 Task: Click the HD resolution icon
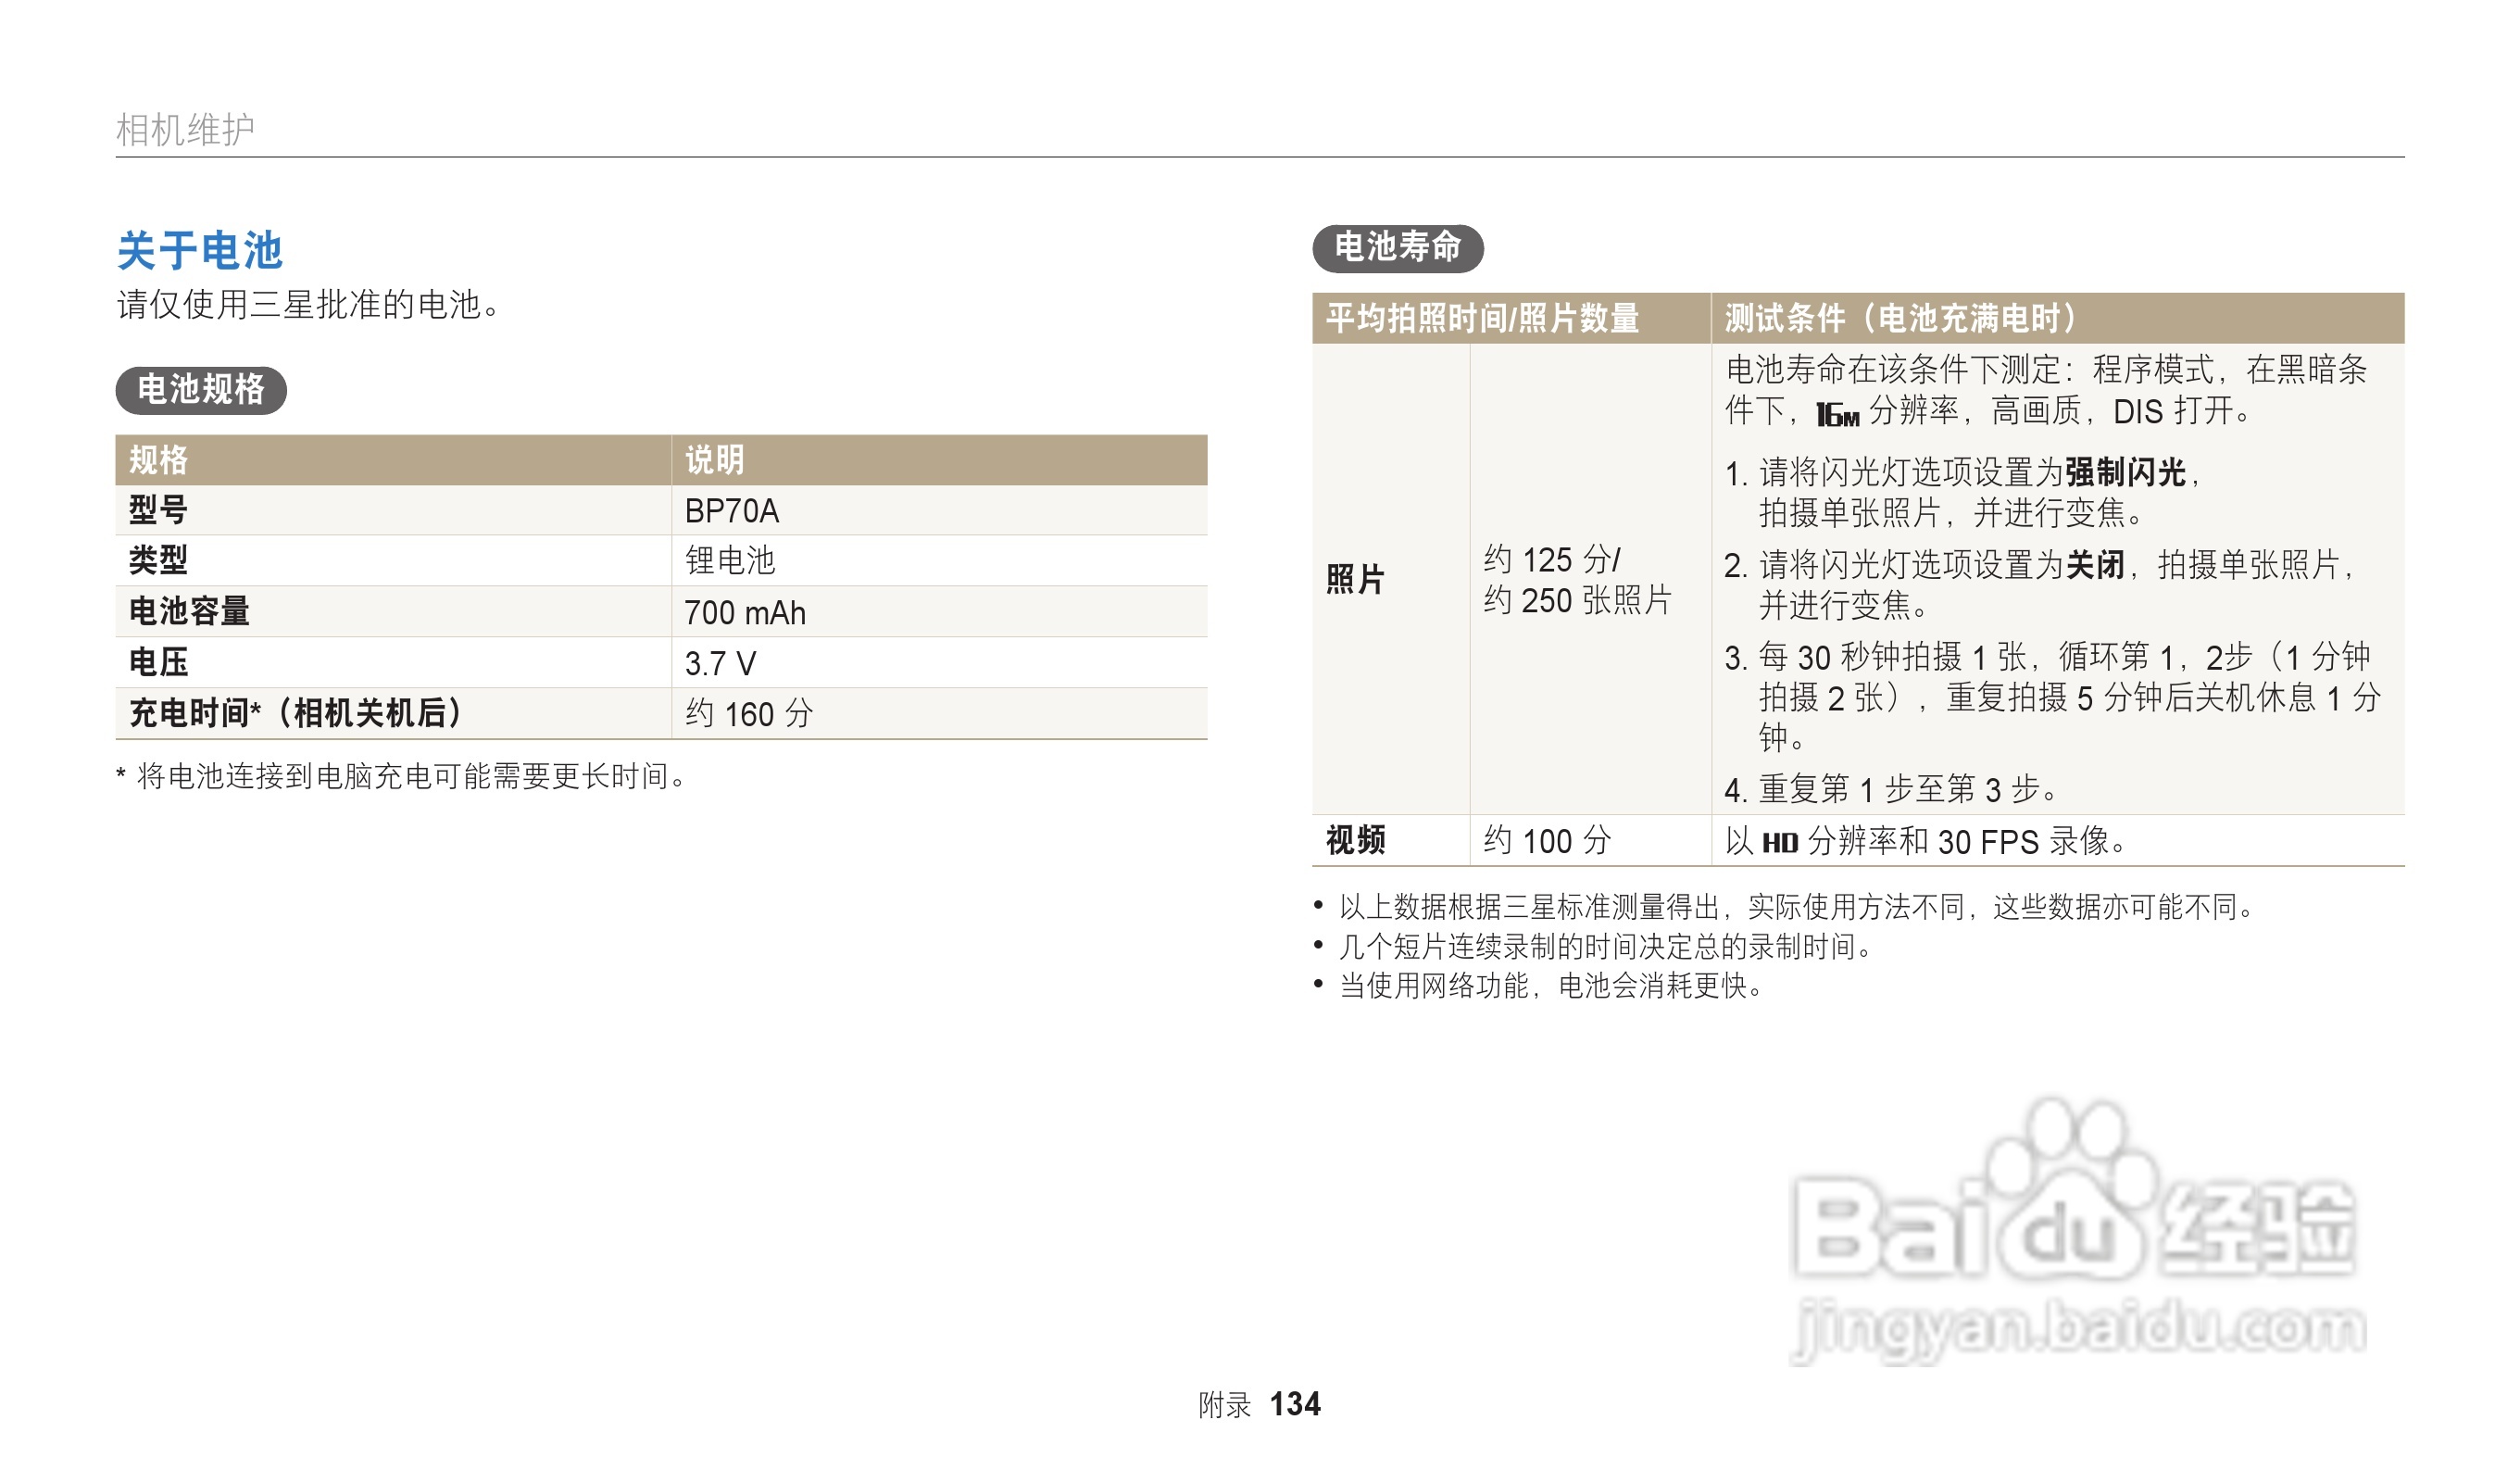(1779, 843)
